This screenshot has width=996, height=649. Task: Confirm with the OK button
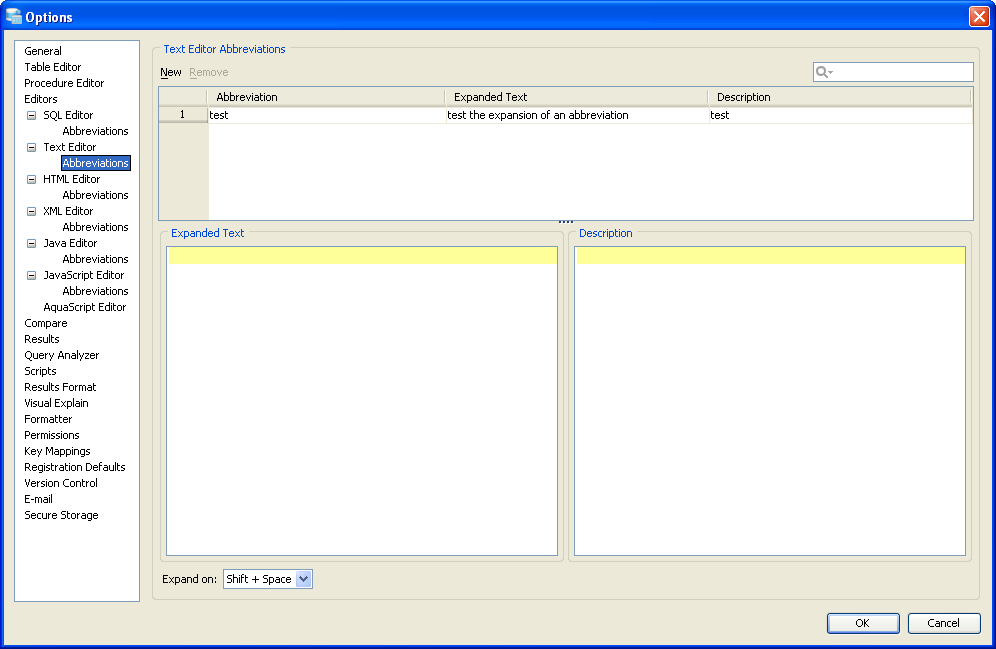(863, 623)
